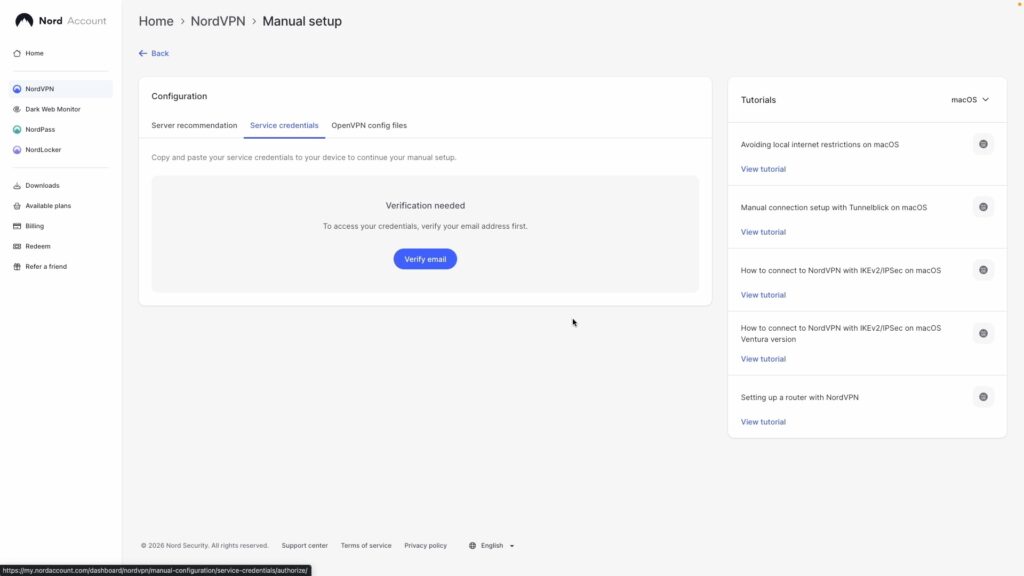This screenshot has height=576, width=1024.
Task: Switch to OpenVPN config files tab
Action: pos(369,126)
